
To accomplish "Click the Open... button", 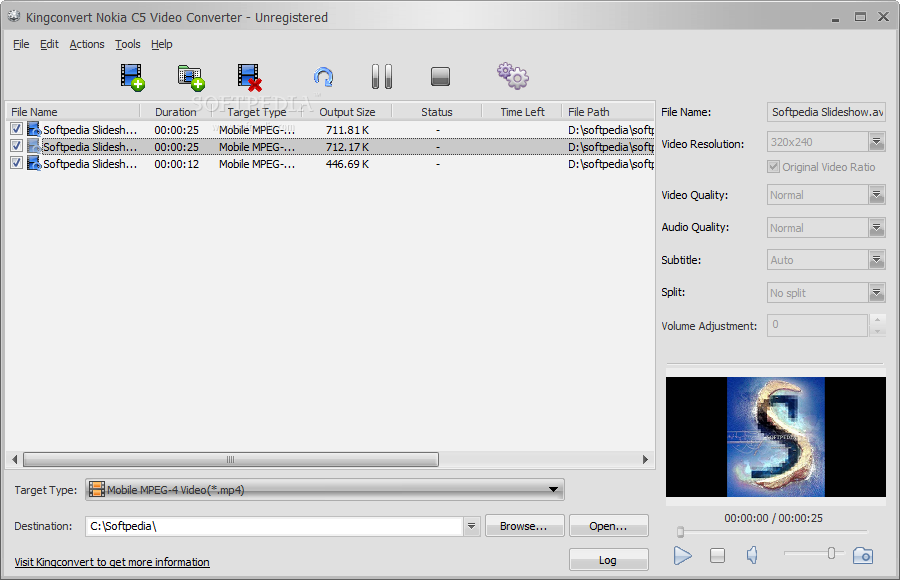I will pyautogui.click(x=609, y=526).
